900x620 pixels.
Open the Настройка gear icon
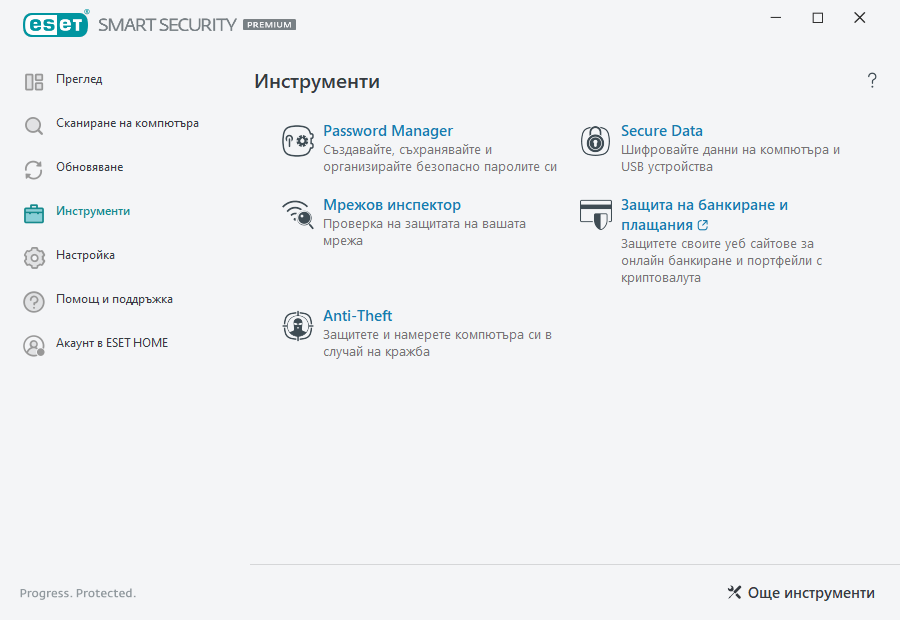click(x=33, y=256)
